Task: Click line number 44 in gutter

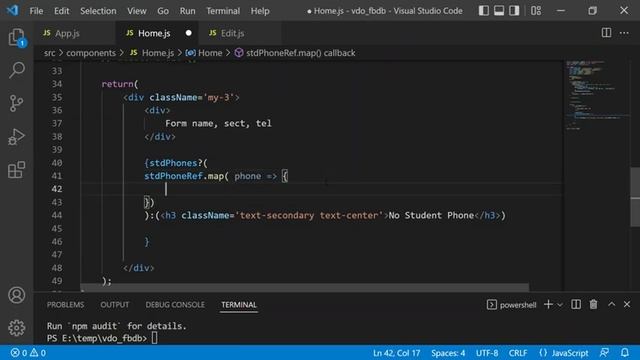Action: click(x=57, y=215)
